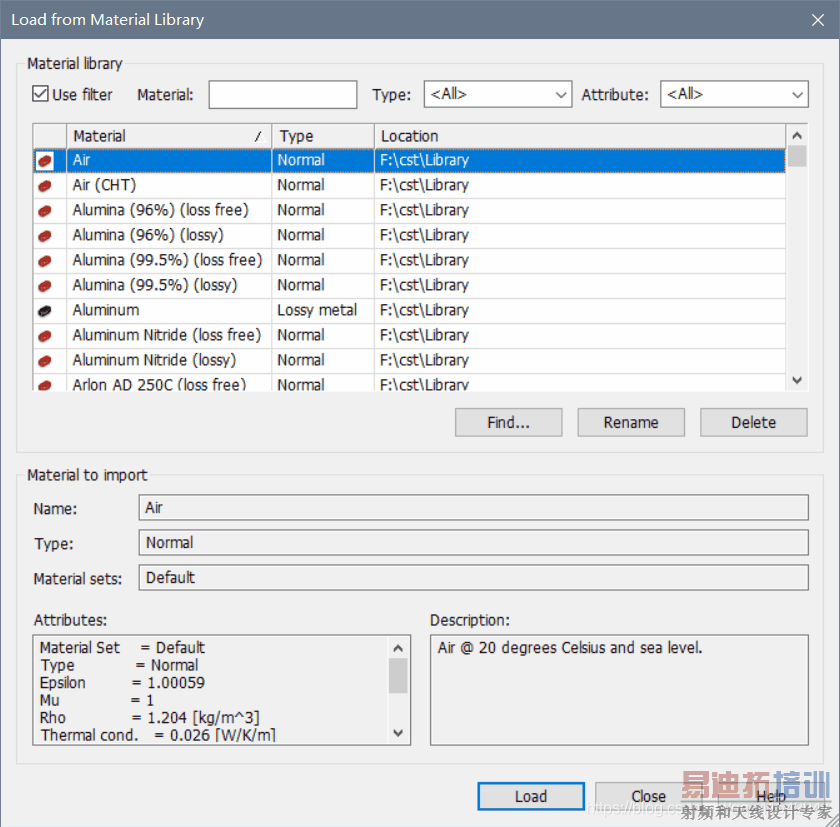The width and height of the screenshot is (840, 827).
Task: Sort by the Material column header
Action: click(169, 136)
